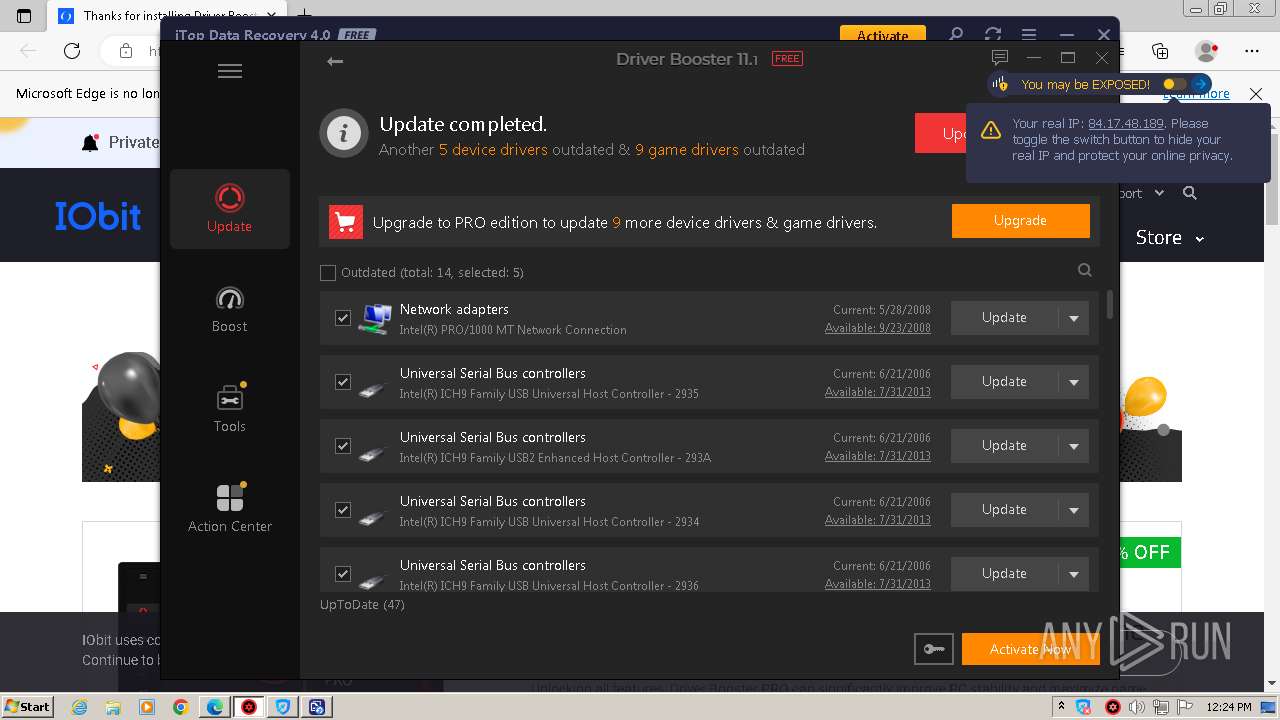The height and width of the screenshot is (720, 1280).
Task: Toggle the hide real IP switch
Action: [1174, 84]
